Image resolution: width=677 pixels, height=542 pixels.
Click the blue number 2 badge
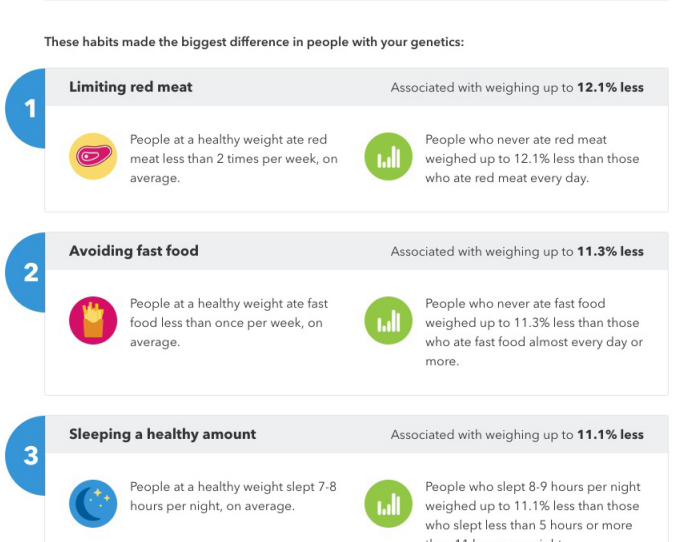coord(25,273)
